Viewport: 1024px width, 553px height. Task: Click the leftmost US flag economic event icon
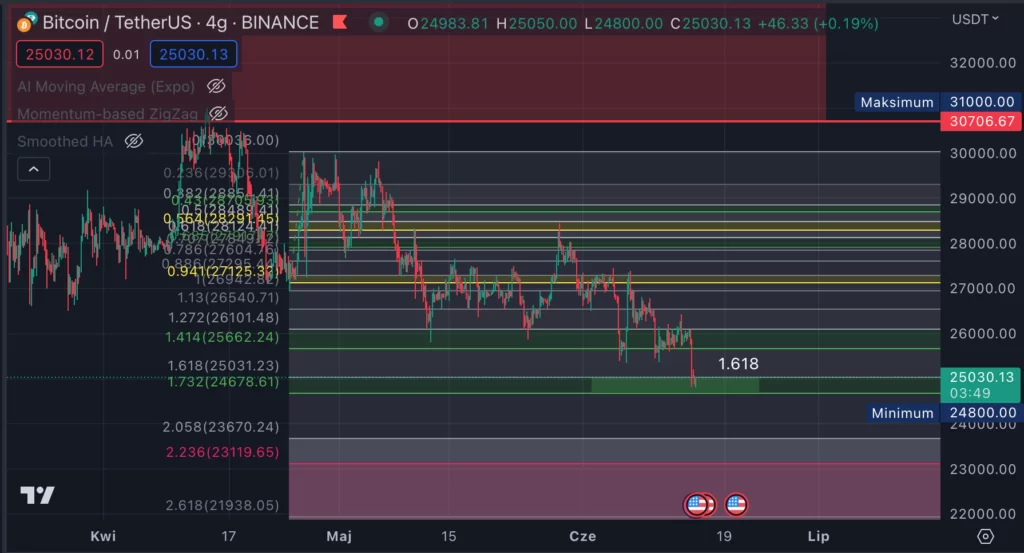696,505
